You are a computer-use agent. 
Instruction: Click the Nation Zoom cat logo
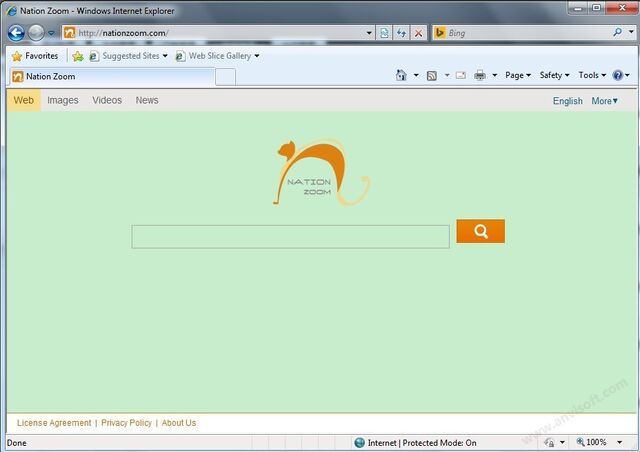point(322,172)
